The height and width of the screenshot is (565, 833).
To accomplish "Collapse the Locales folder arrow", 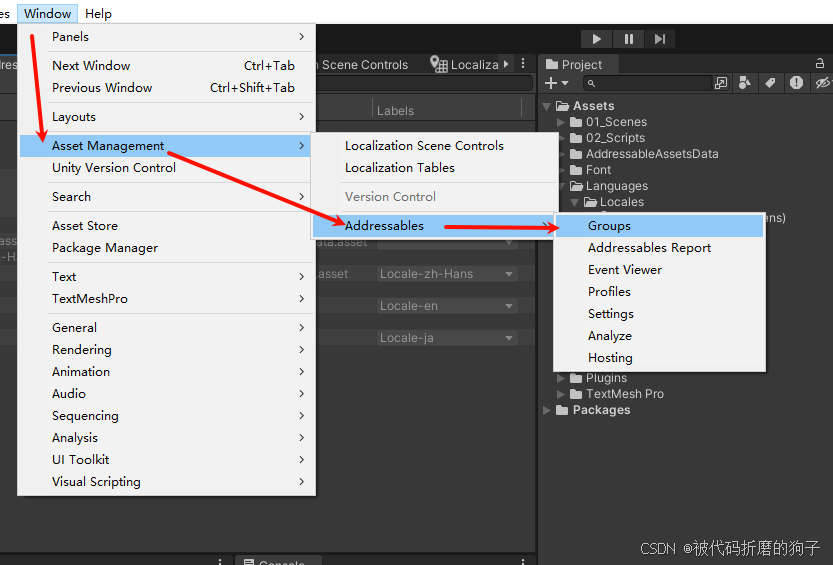I will [x=575, y=202].
